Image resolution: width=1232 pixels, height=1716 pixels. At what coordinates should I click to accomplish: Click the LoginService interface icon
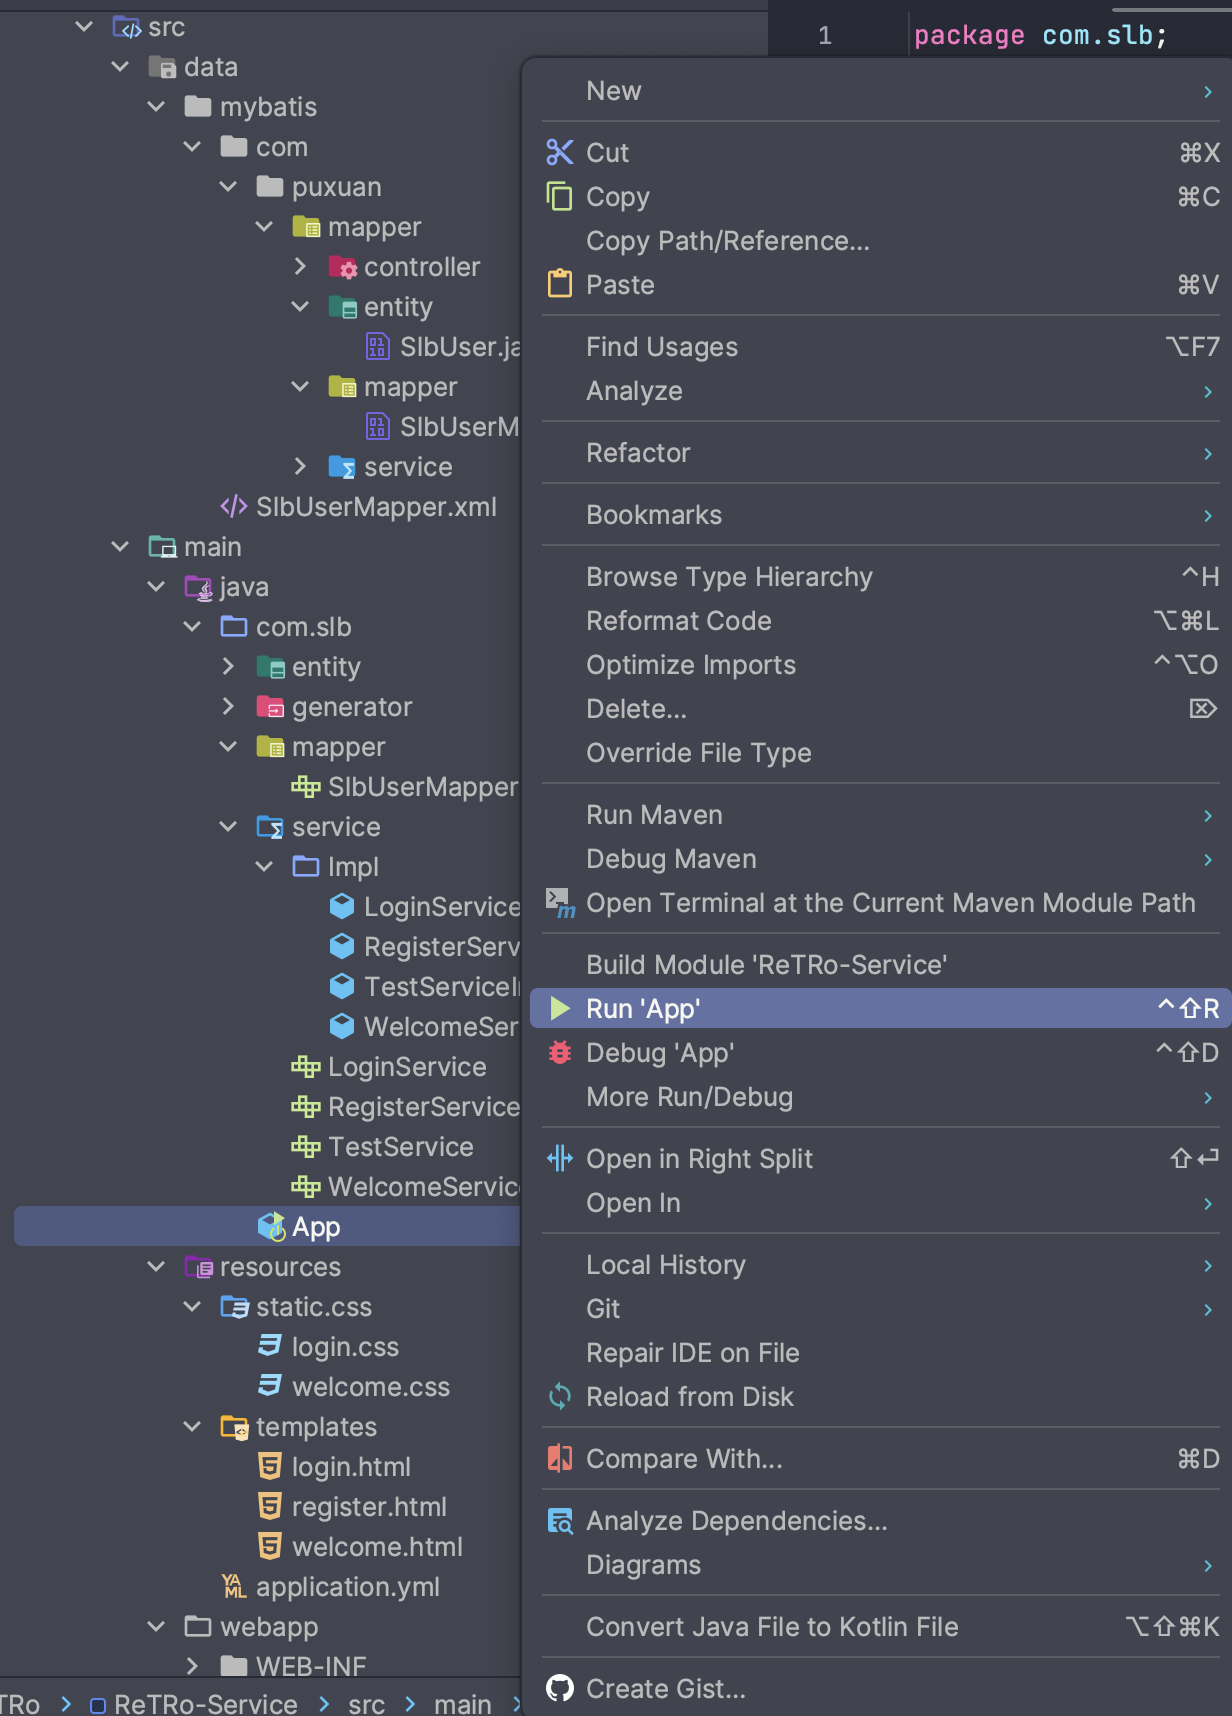[x=305, y=1067]
